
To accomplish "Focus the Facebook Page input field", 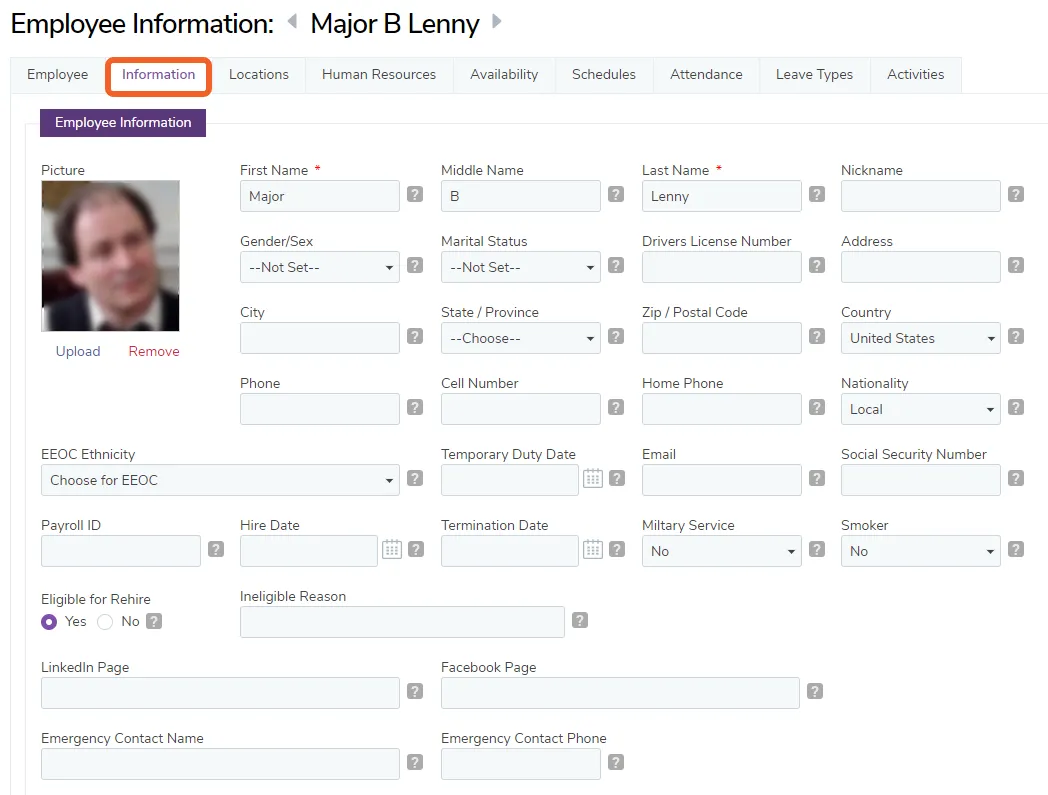I will (x=620, y=693).
